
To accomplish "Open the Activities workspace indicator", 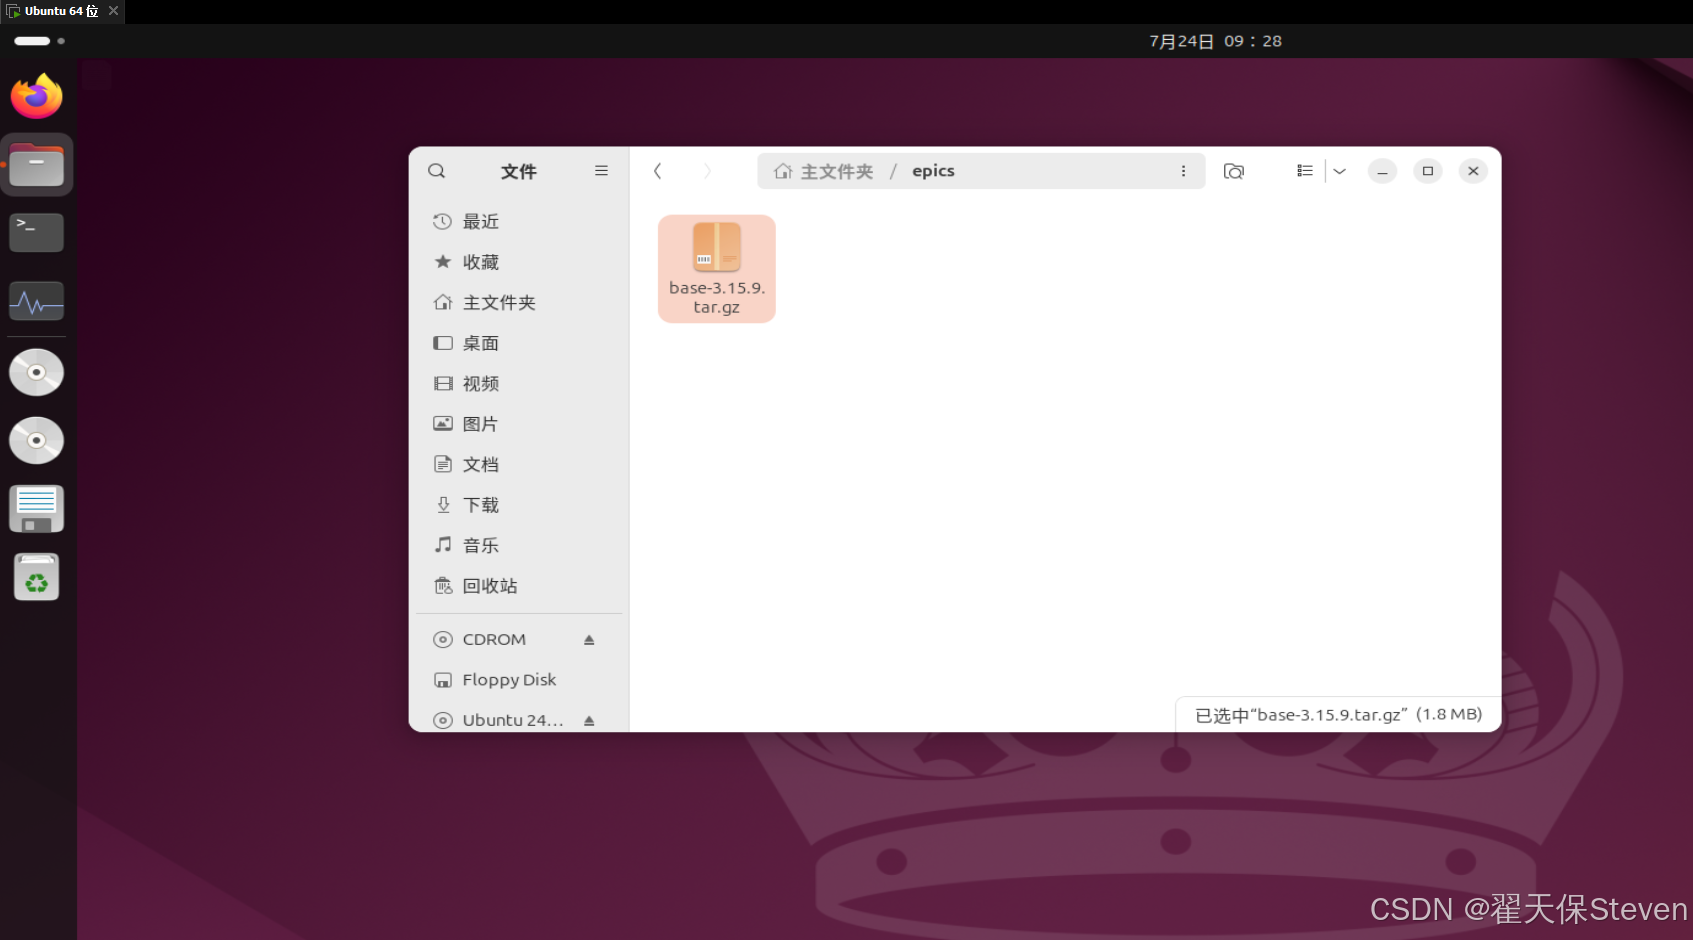I will click(39, 41).
